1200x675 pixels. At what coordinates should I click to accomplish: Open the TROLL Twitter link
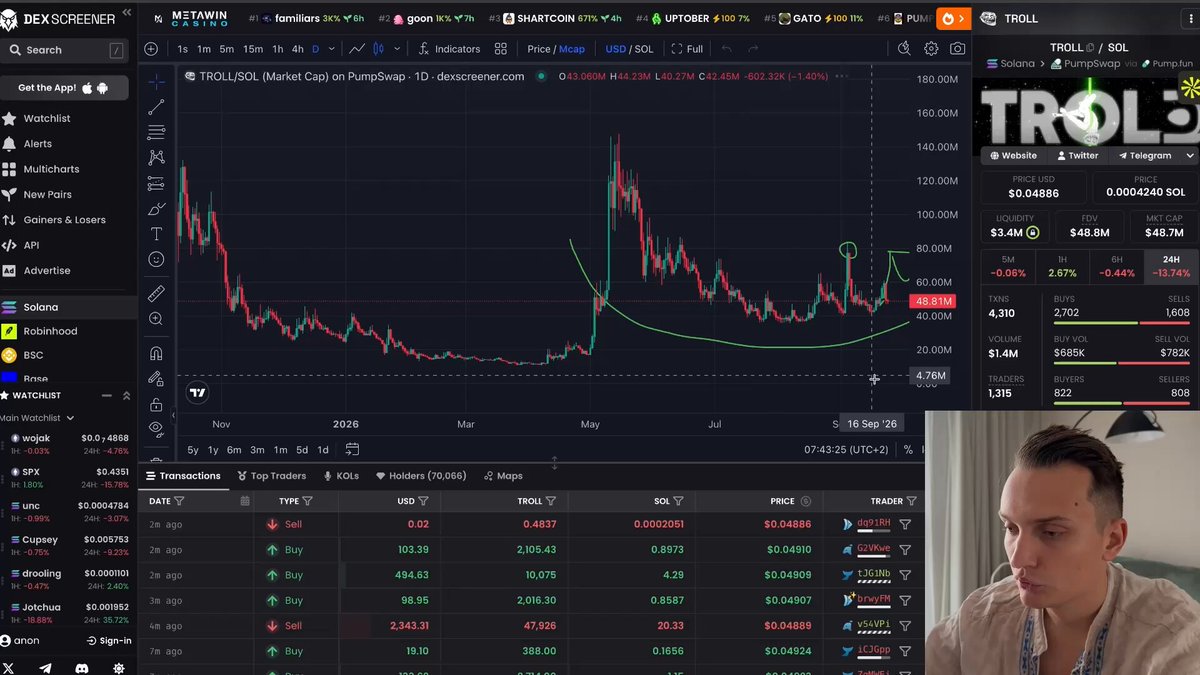point(1076,156)
